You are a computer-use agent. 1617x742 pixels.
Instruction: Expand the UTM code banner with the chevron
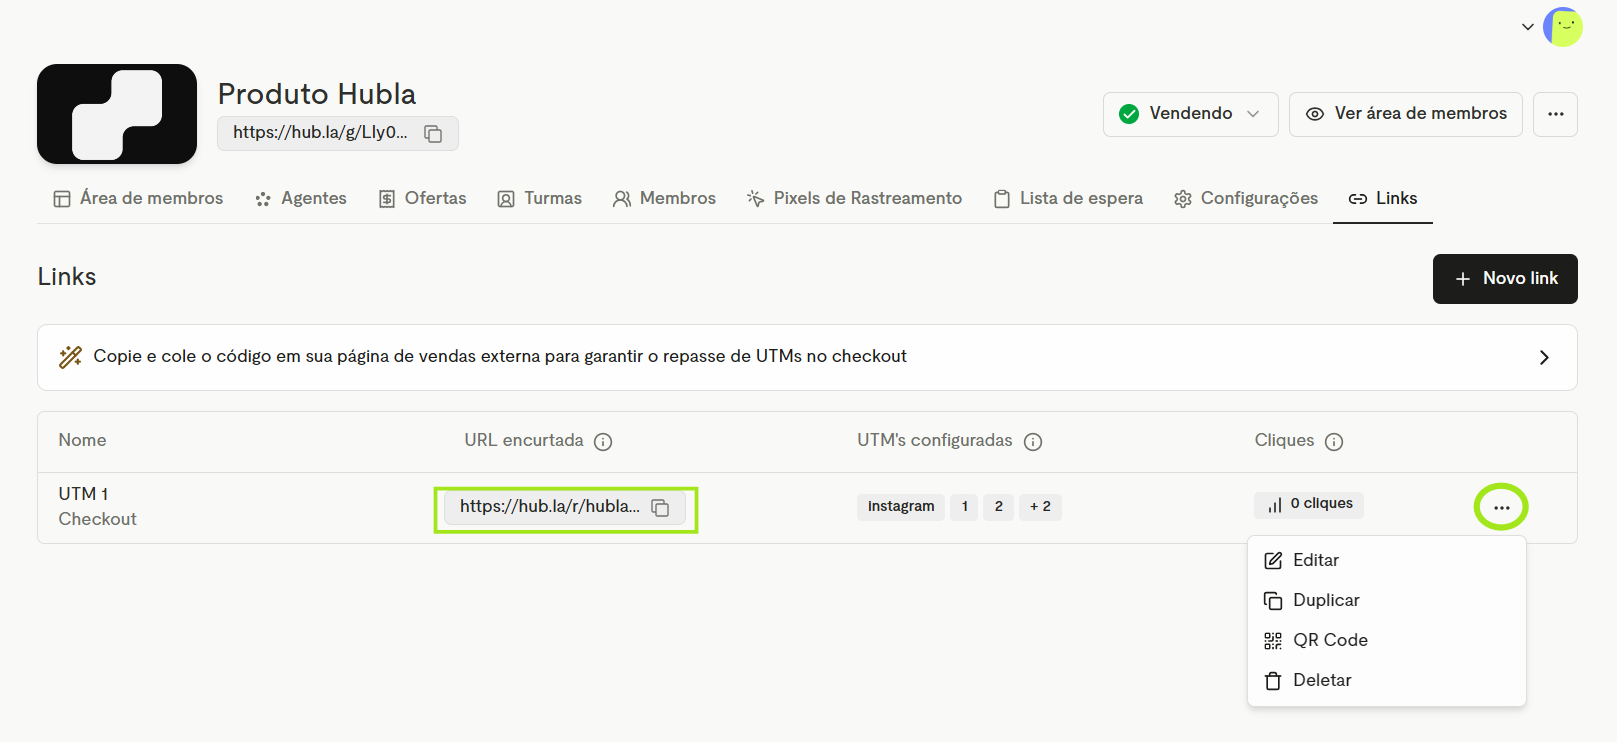click(1544, 358)
